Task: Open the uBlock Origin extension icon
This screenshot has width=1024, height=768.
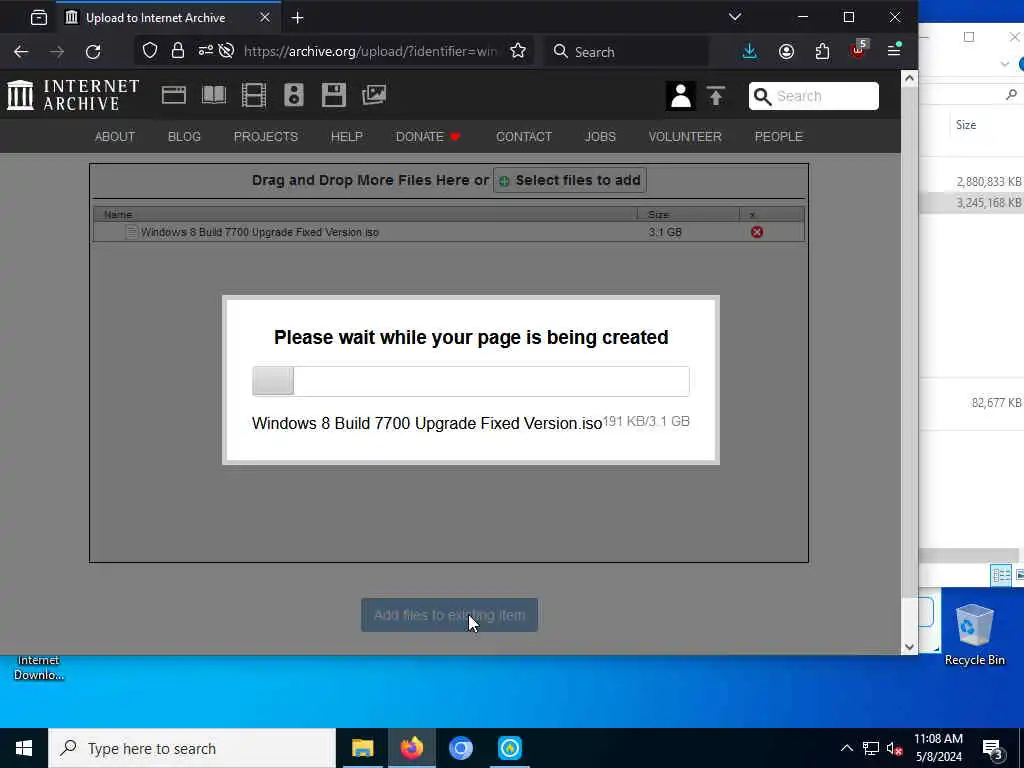Action: (859, 50)
